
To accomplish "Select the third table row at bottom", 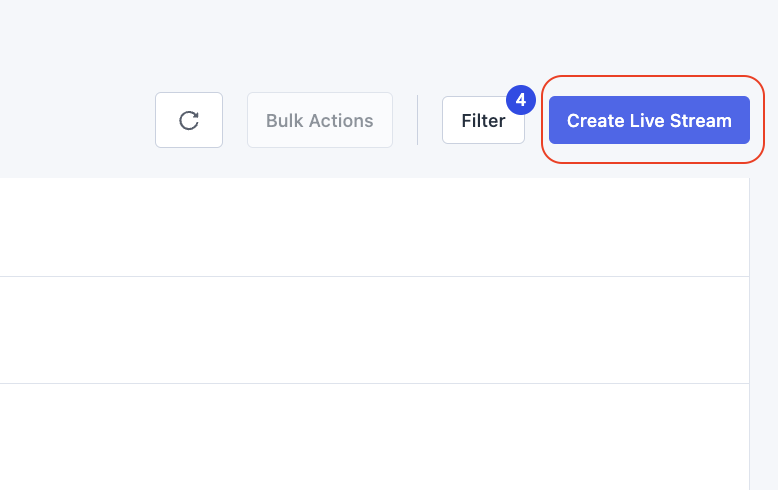I will (x=374, y=437).
